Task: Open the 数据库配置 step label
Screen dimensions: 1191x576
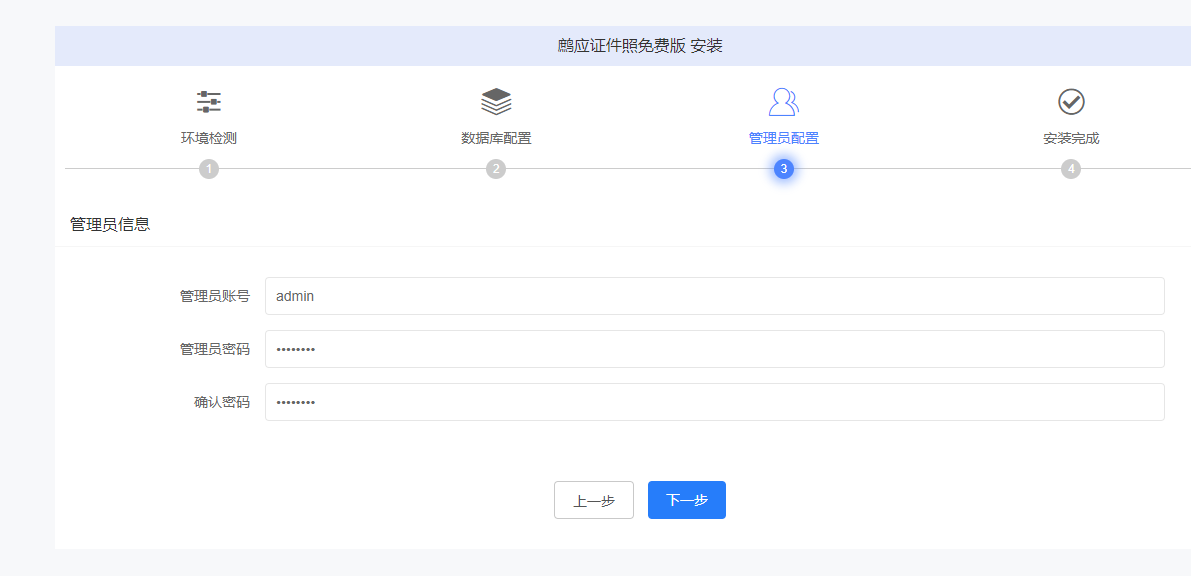Action: point(496,138)
